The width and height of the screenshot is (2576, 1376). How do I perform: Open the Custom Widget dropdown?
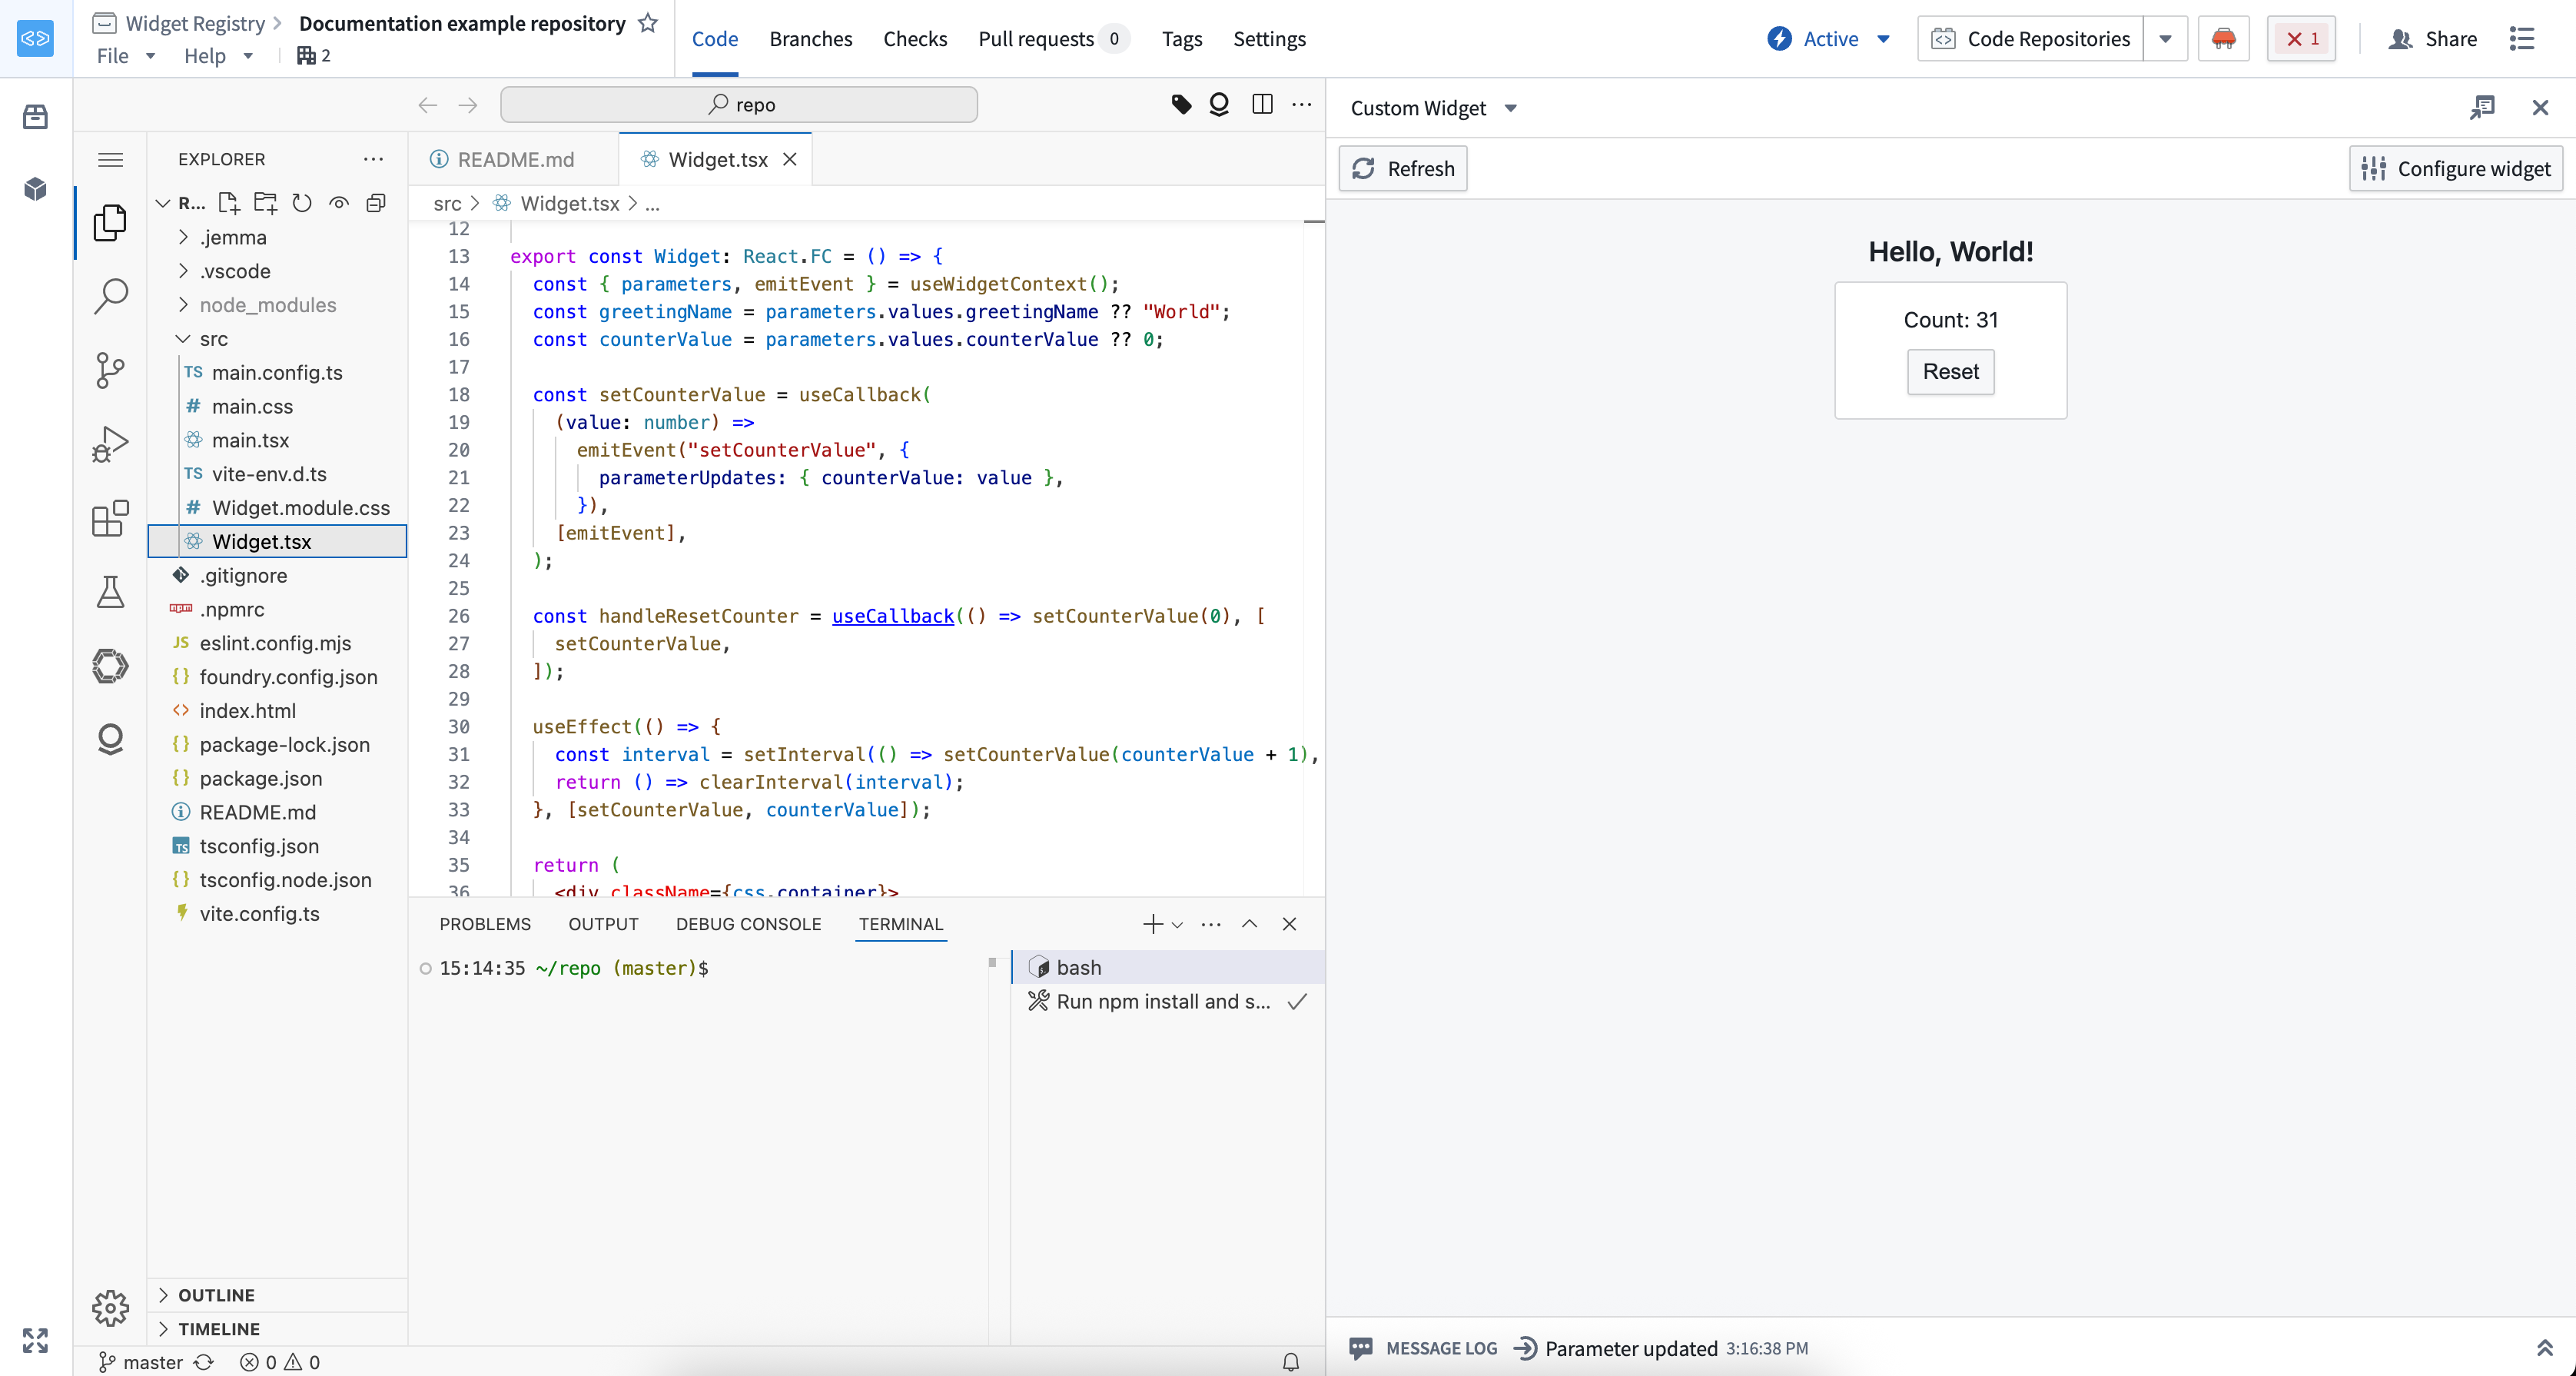tap(1511, 108)
